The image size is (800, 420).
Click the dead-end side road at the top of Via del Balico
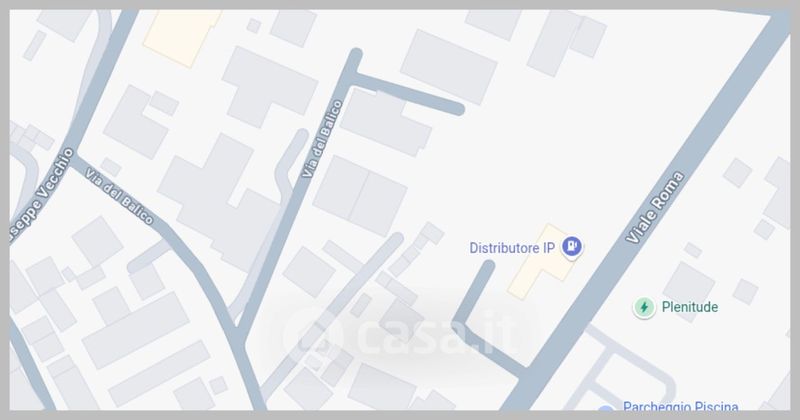pos(408,94)
